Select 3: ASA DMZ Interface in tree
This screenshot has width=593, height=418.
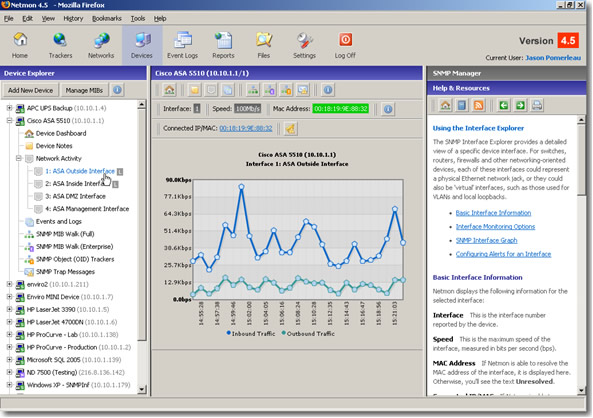pos(75,196)
